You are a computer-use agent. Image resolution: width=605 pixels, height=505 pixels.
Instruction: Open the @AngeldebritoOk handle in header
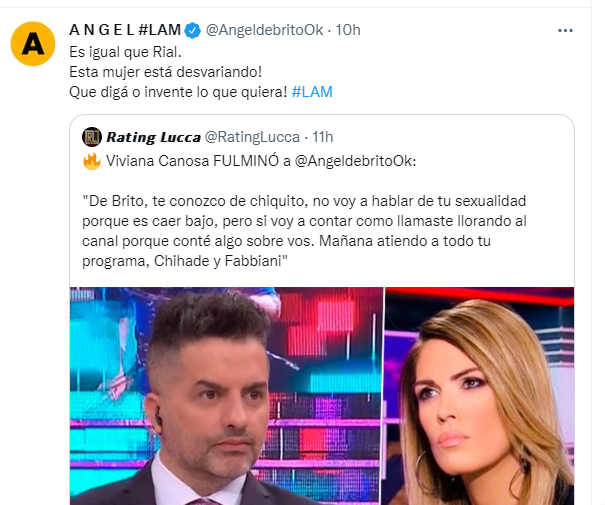click(264, 30)
